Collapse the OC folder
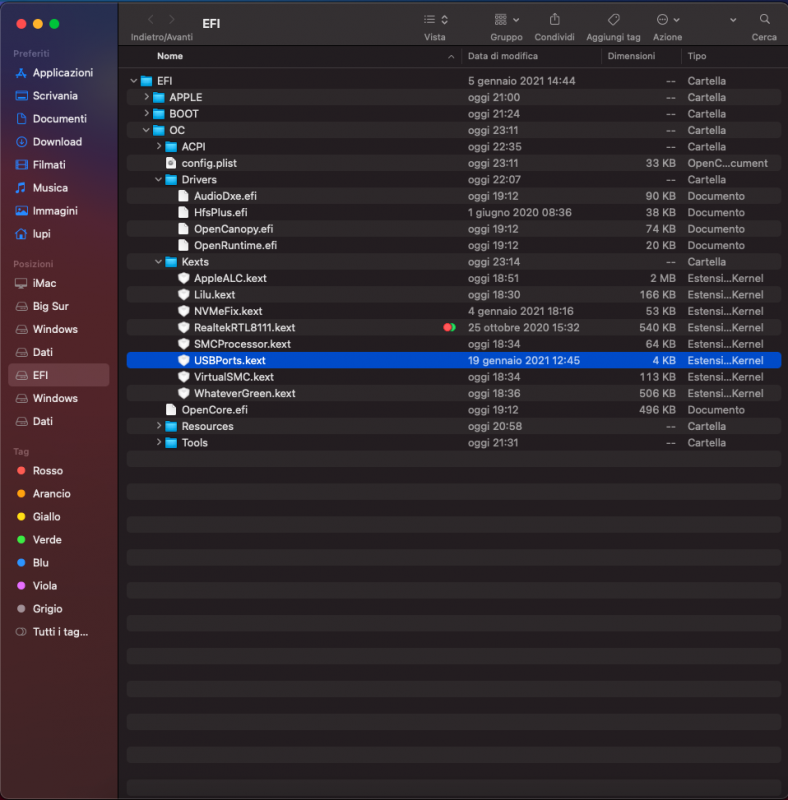Image resolution: width=788 pixels, height=800 pixels. [146, 130]
